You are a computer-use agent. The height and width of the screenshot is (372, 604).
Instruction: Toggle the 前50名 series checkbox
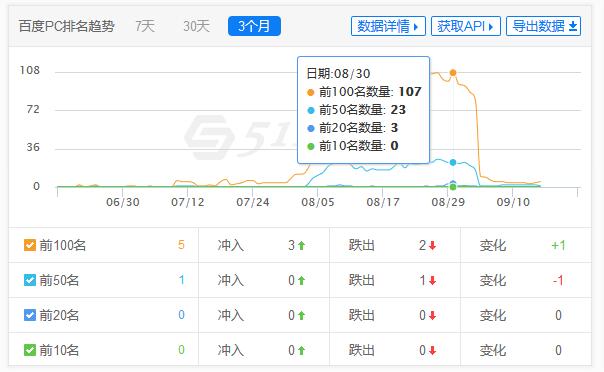pos(30,280)
